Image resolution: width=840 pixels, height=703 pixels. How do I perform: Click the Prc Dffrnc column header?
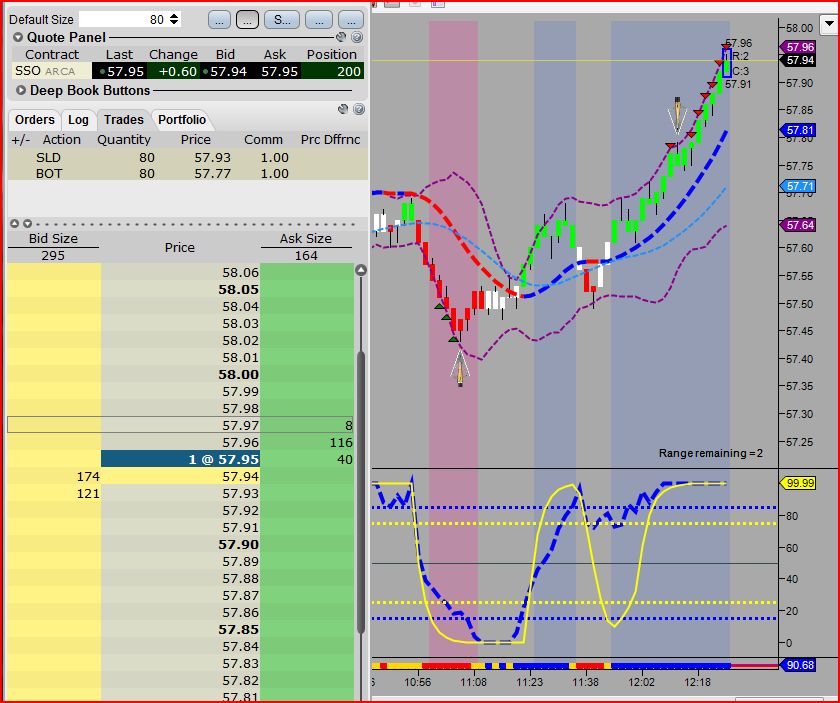(x=331, y=140)
